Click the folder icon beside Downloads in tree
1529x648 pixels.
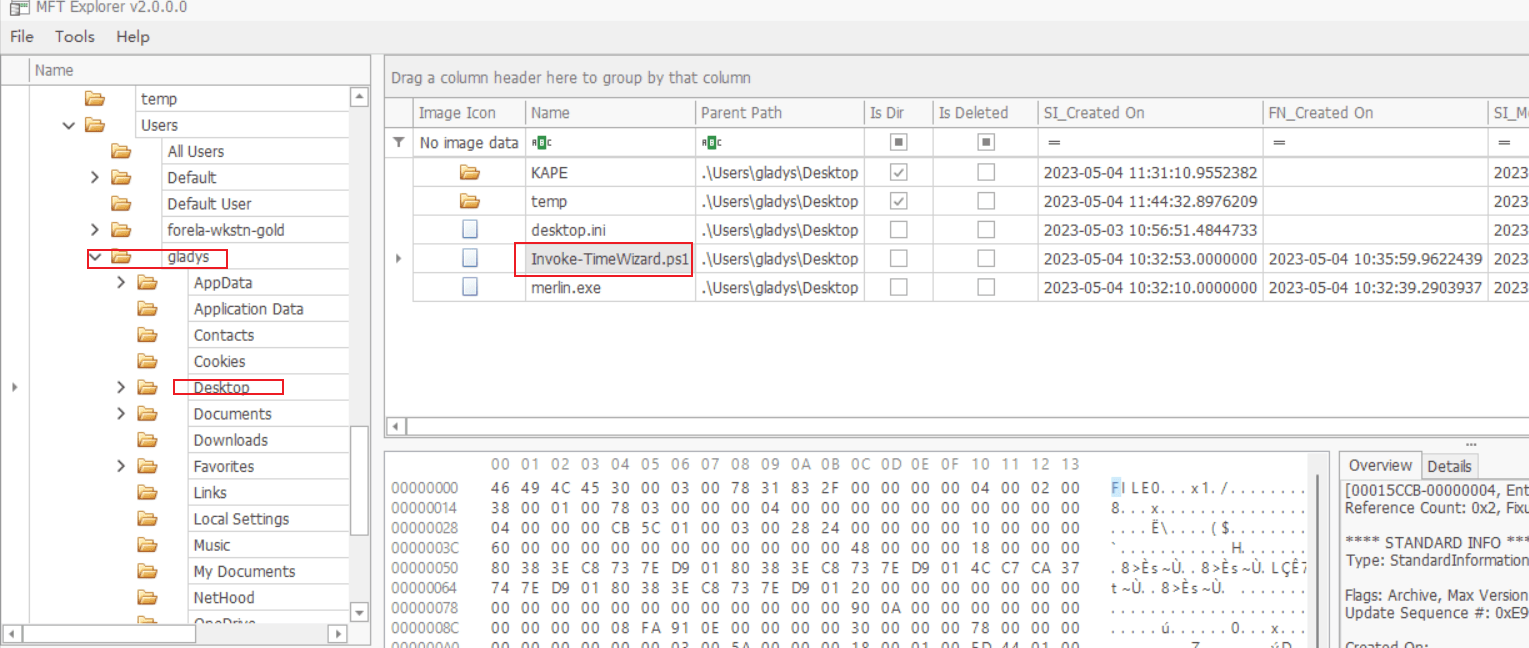click(148, 440)
